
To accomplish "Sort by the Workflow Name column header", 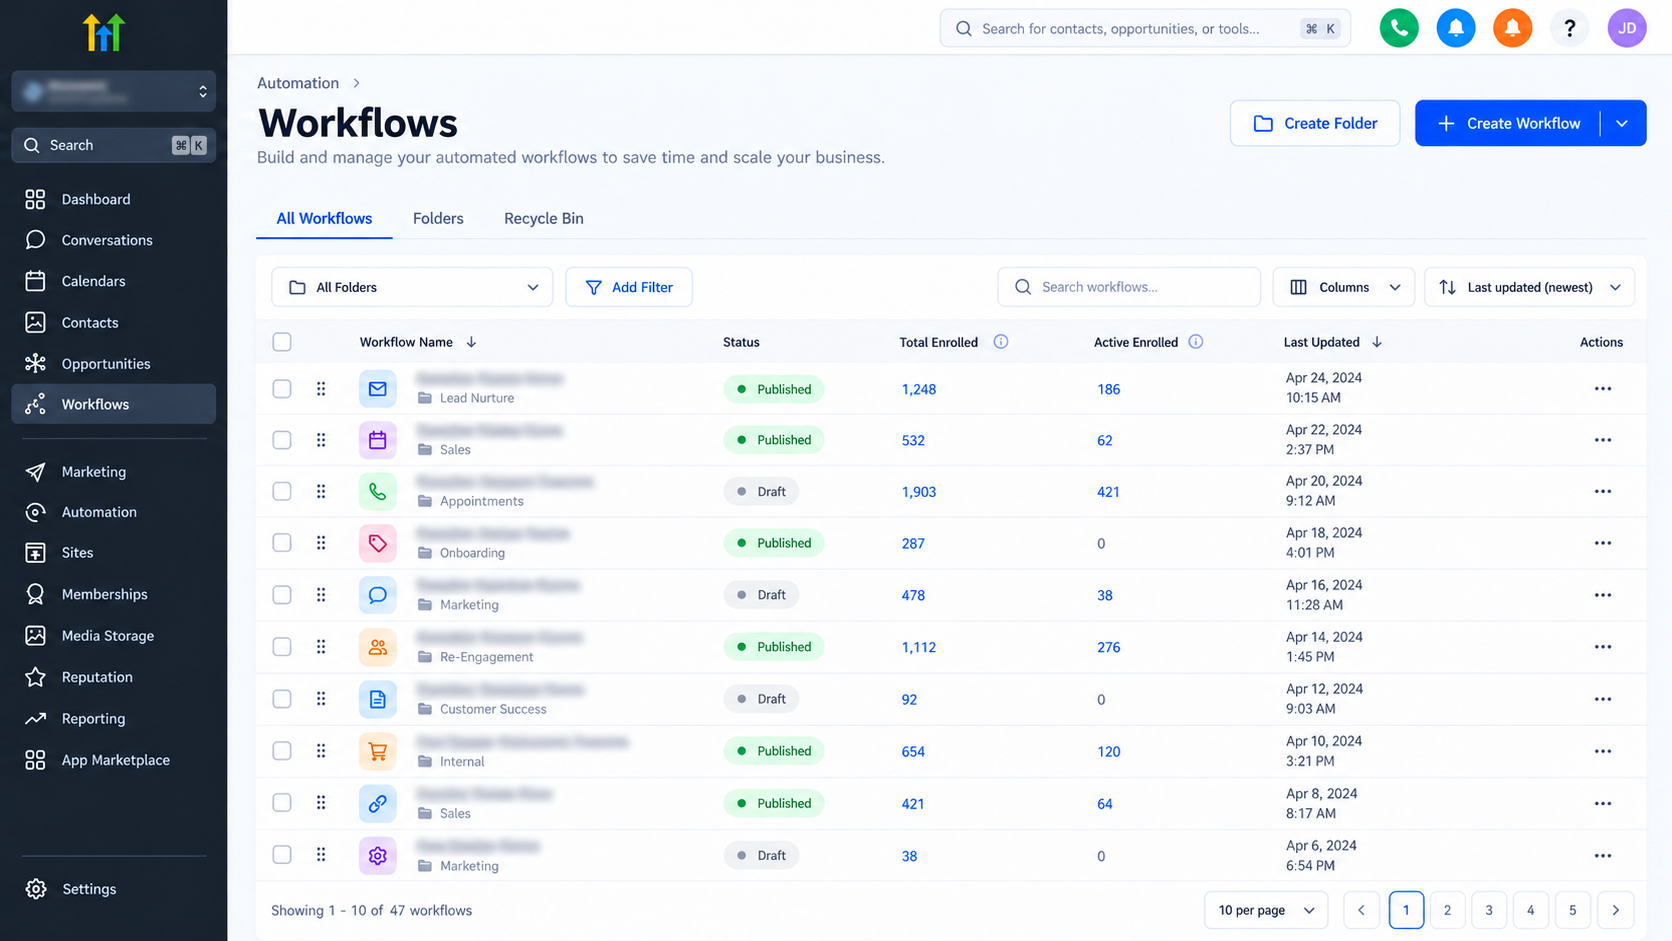I will [417, 342].
